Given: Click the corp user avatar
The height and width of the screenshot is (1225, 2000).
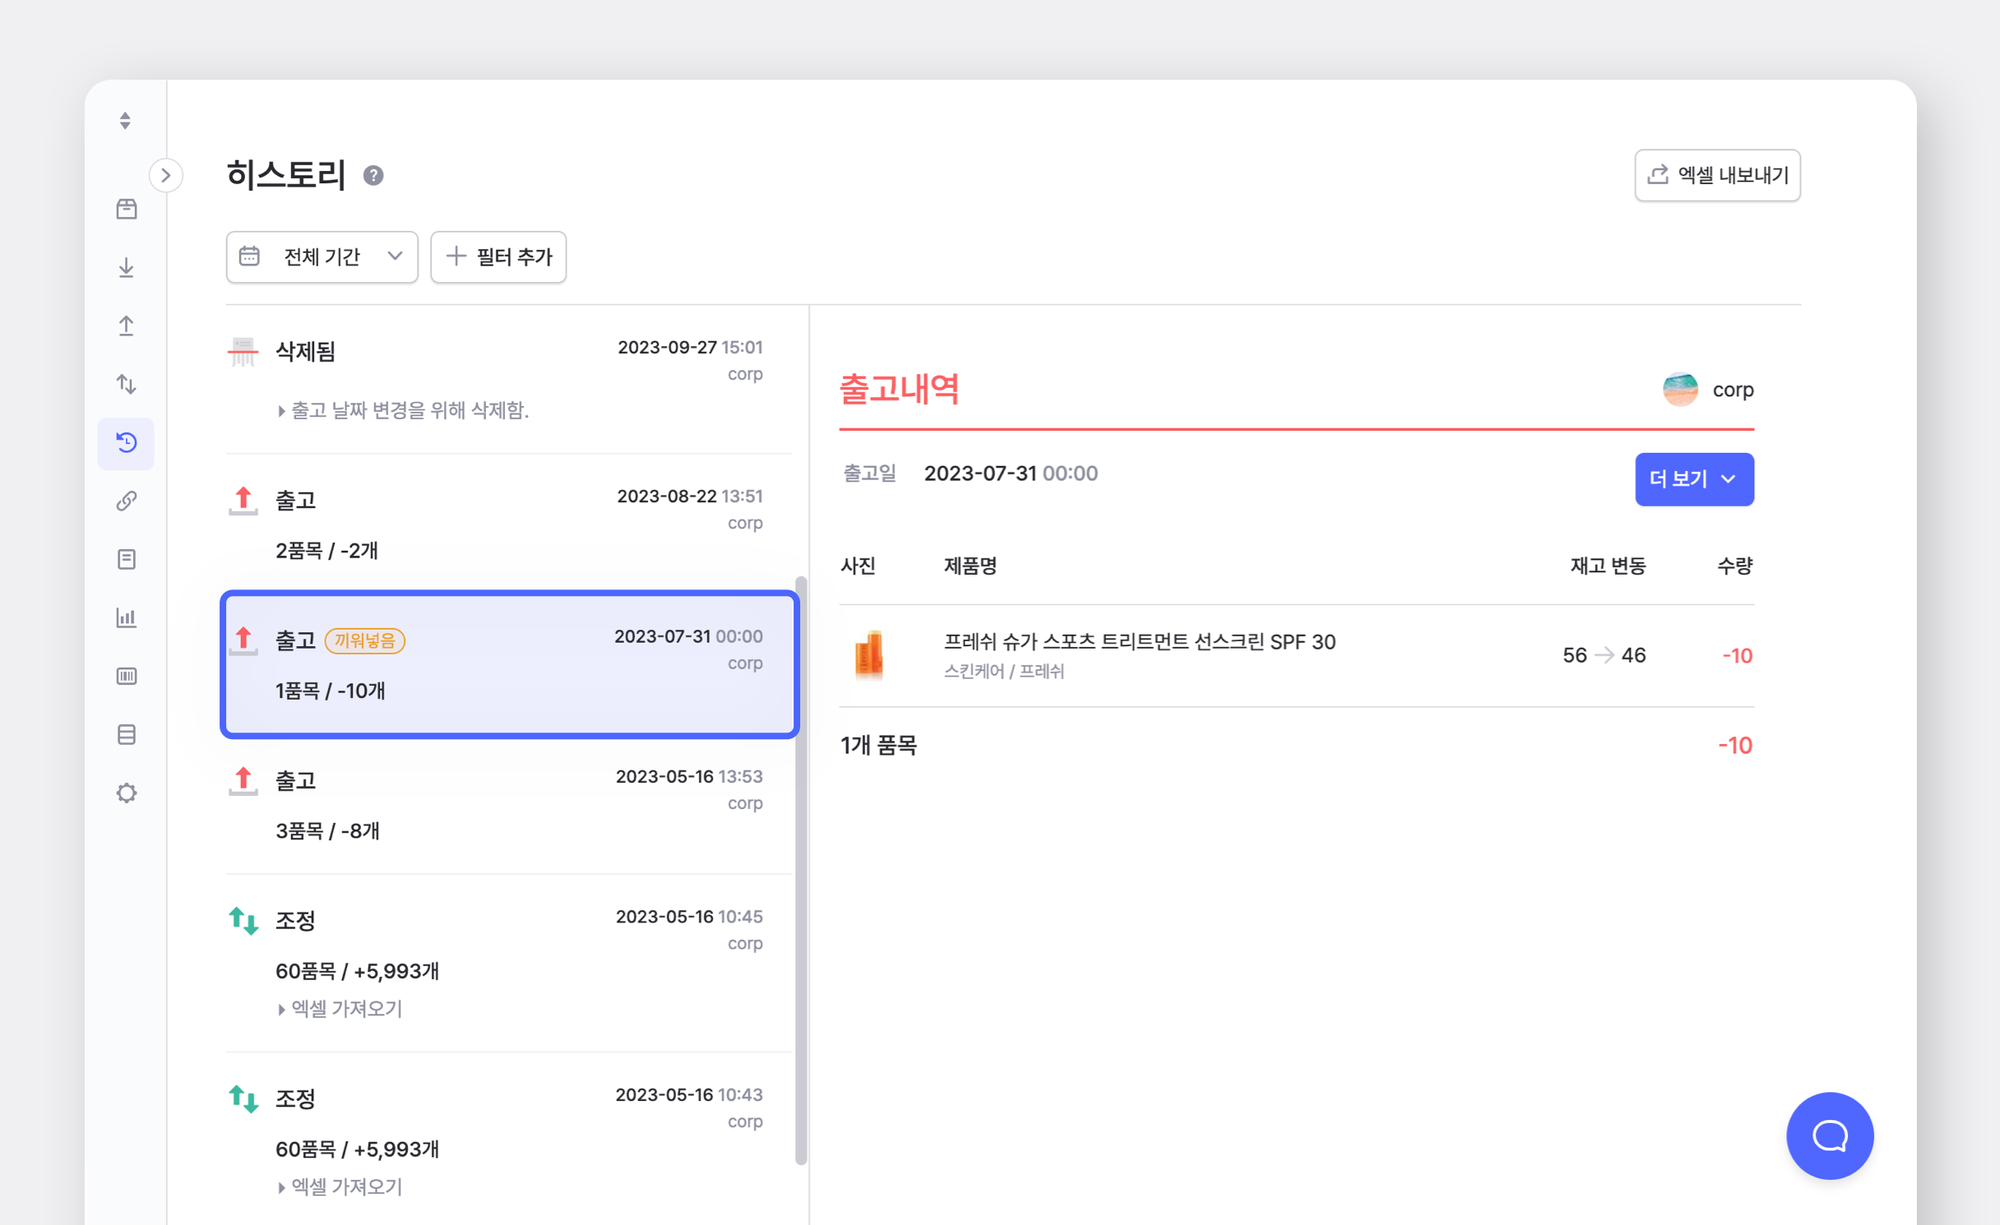Looking at the screenshot, I should 1680,389.
